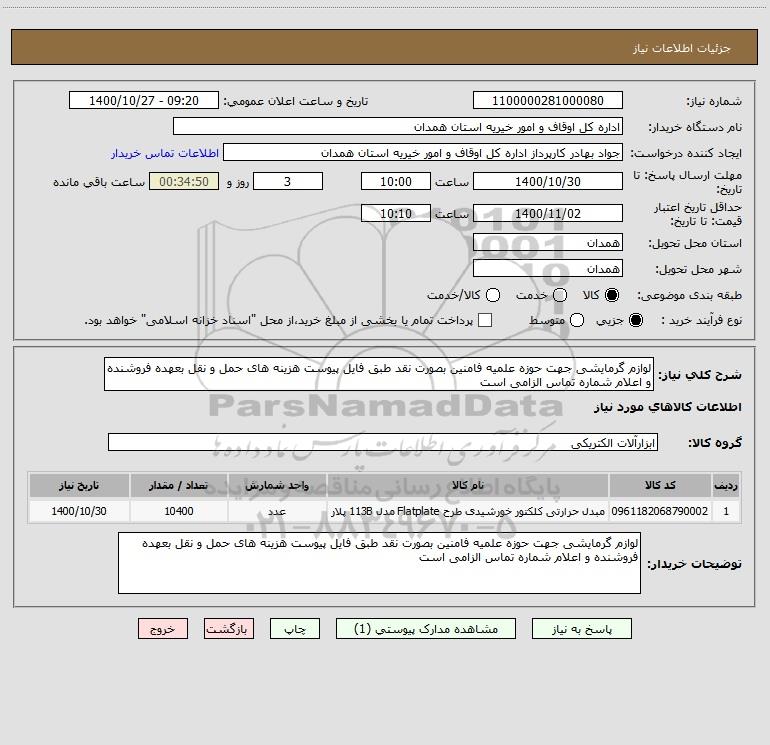770x745 pixels.
Task: Select the متوسط purchase type radio
Action: click(x=577, y=320)
